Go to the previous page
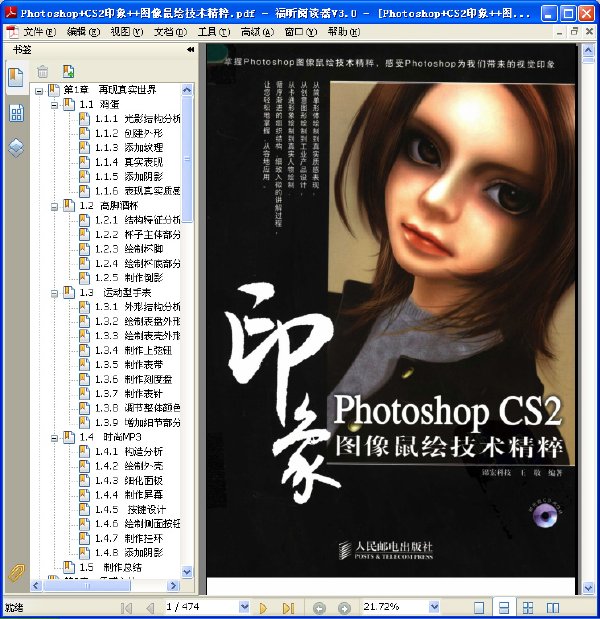600x619 pixels. click(150, 608)
